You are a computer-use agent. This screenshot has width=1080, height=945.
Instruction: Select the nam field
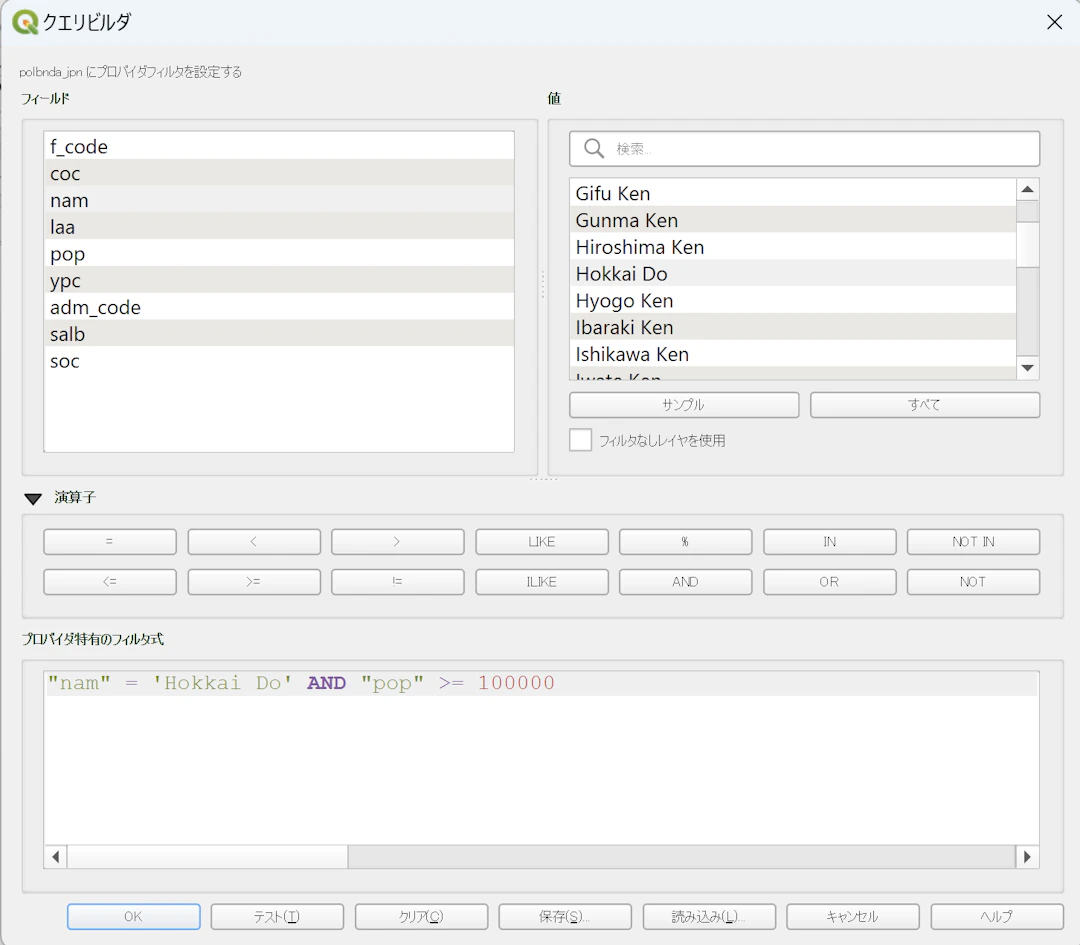pyautogui.click(x=279, y=200)
